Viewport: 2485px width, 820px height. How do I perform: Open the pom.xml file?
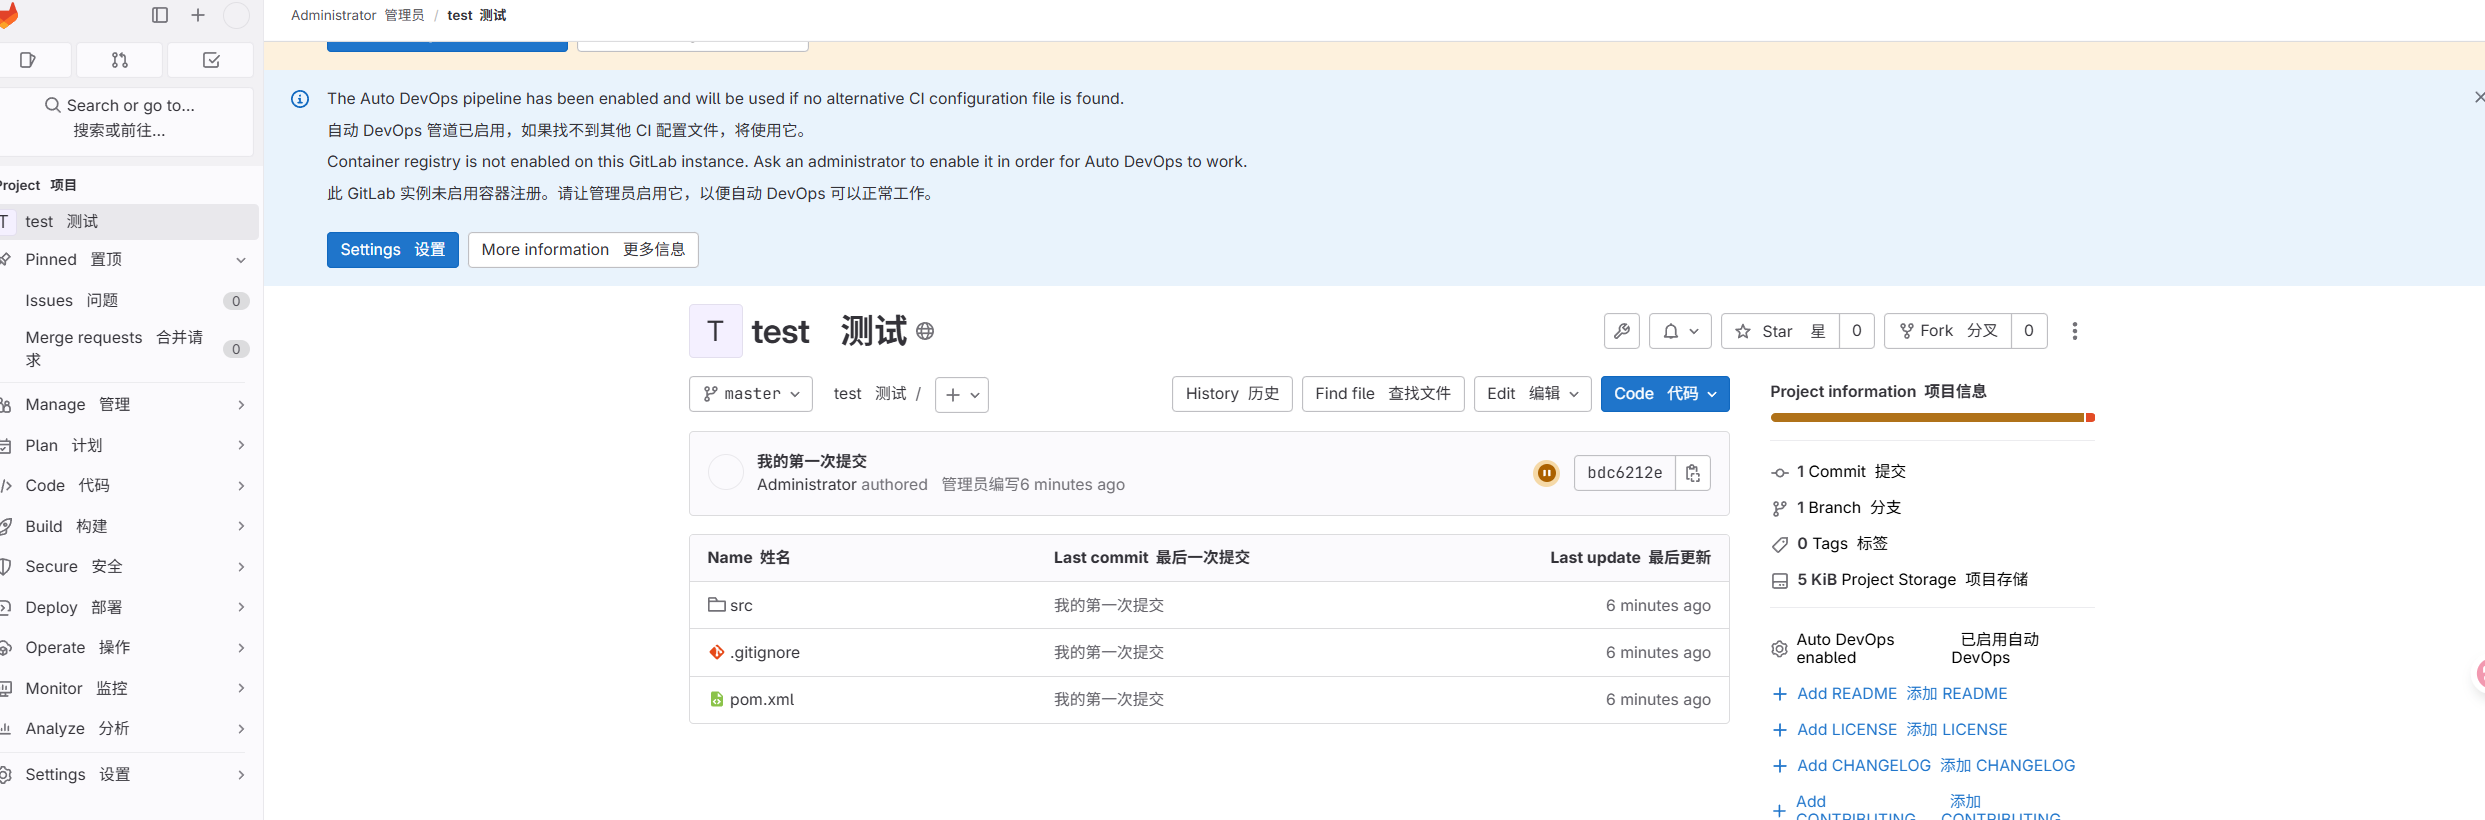tap(761, 700)
